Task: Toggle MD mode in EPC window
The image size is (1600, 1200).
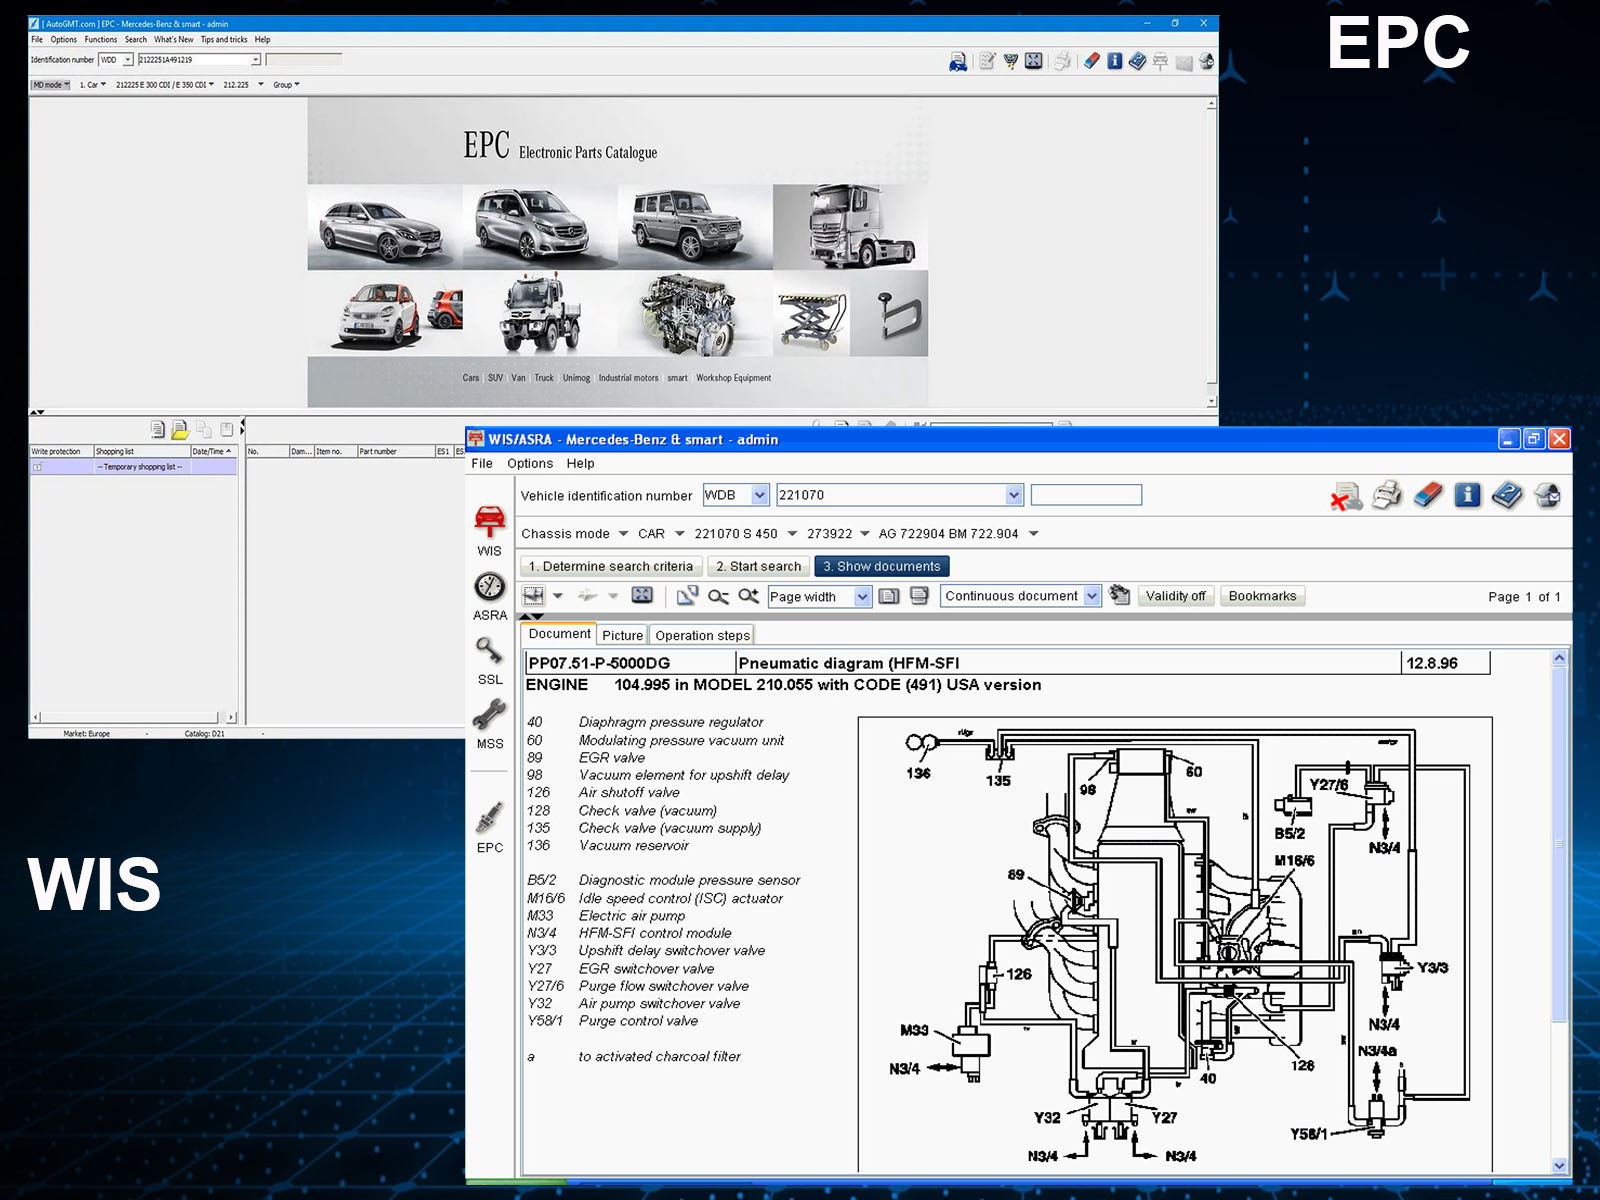Action: point(50,85)
